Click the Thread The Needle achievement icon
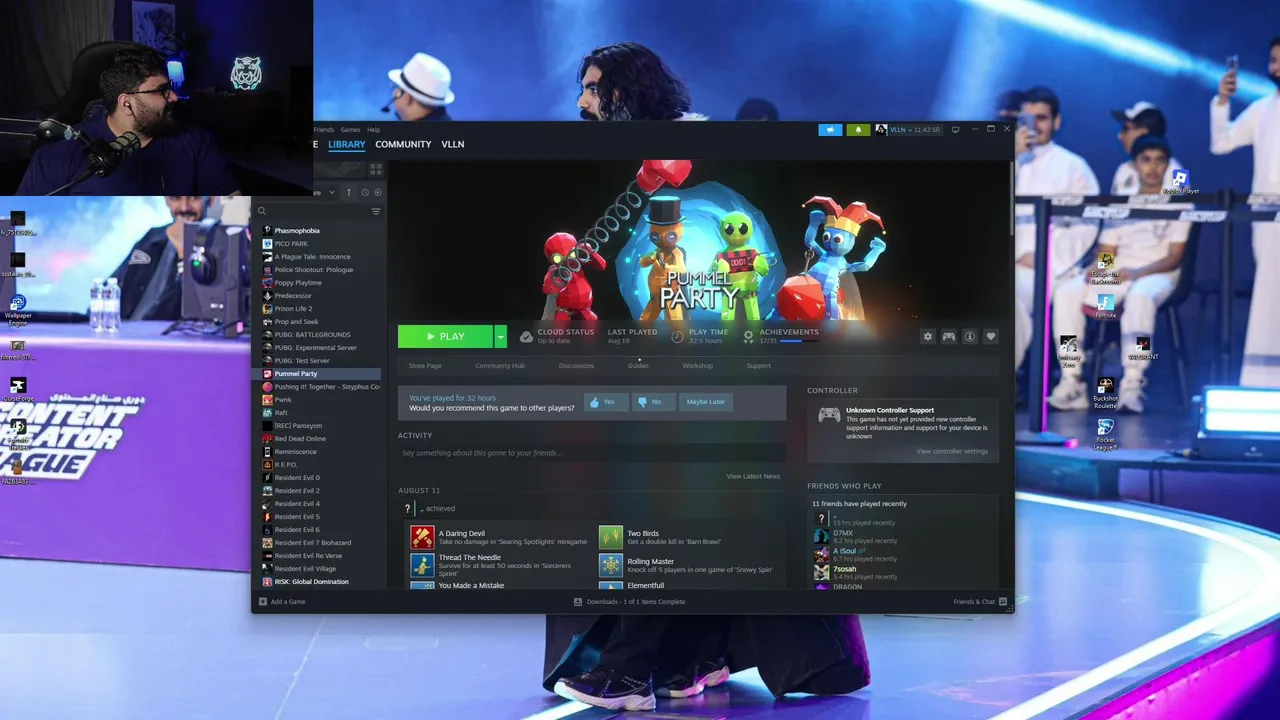The image size is (1280, 720). pyautogui.click(x=422, y=566)
